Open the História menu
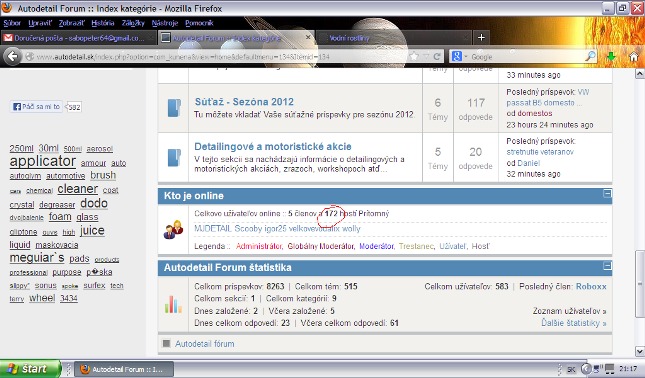This screenshot has width=645, height=378. pos(103,23)
